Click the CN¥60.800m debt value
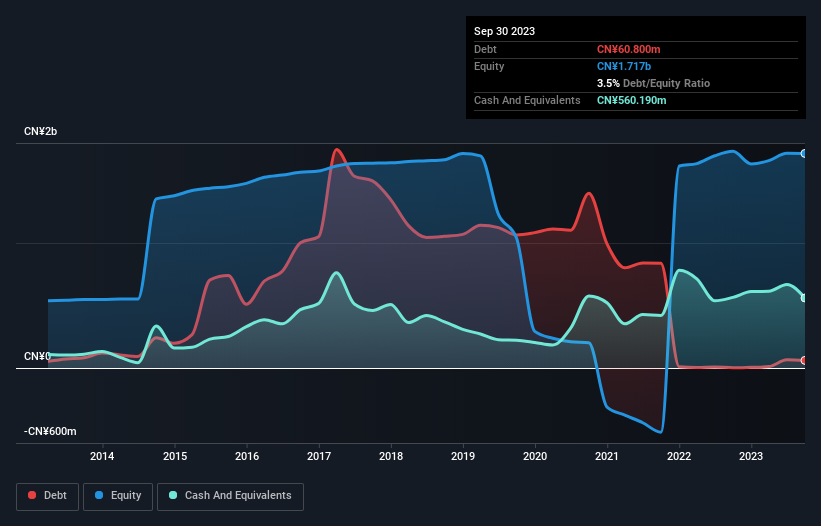 tap(628, 49)
